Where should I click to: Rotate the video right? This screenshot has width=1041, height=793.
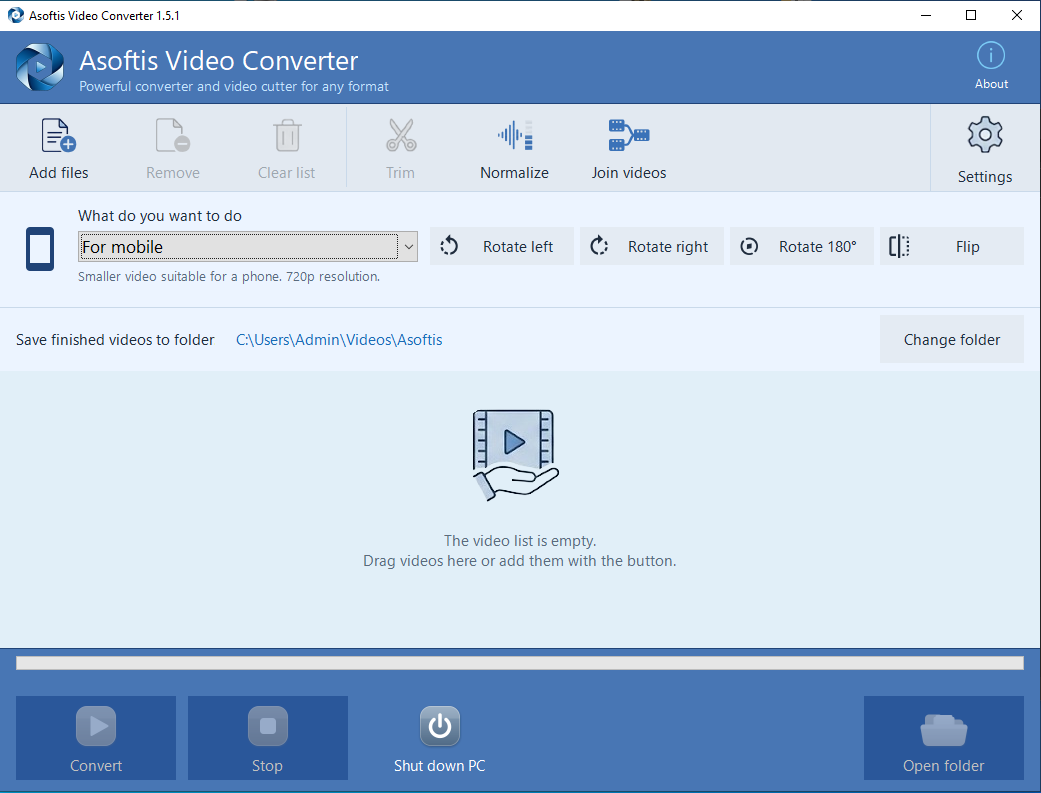(652, 246)
